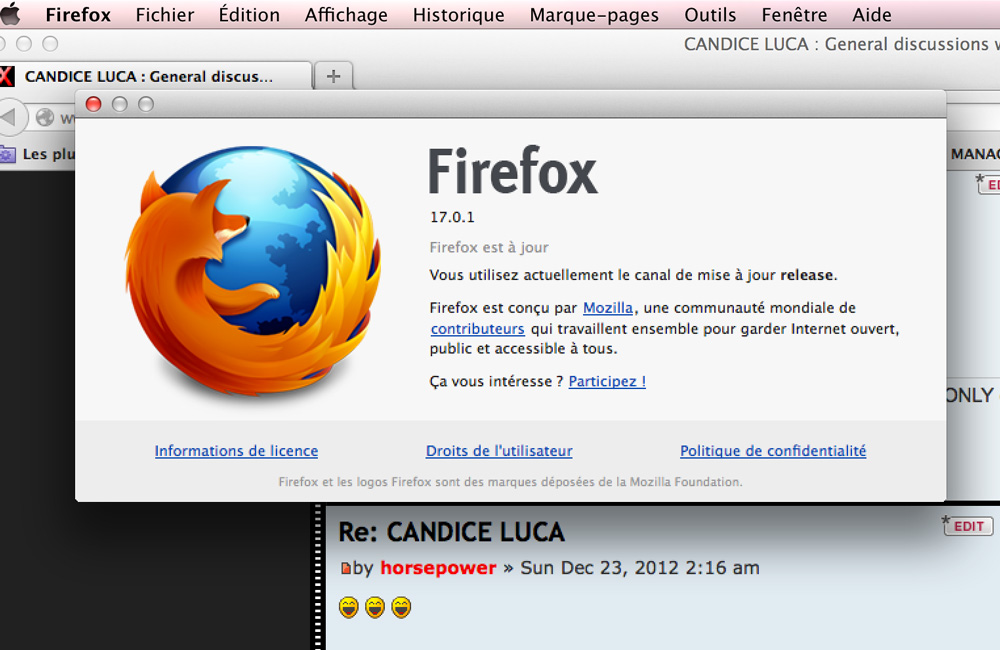Click the large Firefox logo image

coord(252,272)
